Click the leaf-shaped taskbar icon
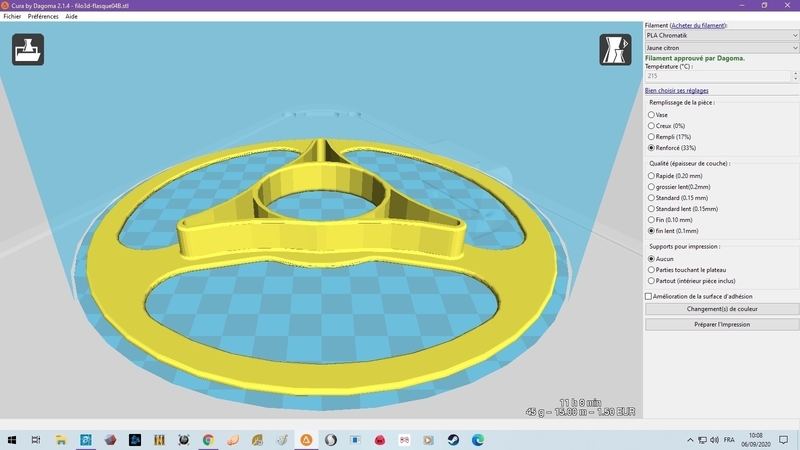 pyautogui.click(x=257, y=440)
